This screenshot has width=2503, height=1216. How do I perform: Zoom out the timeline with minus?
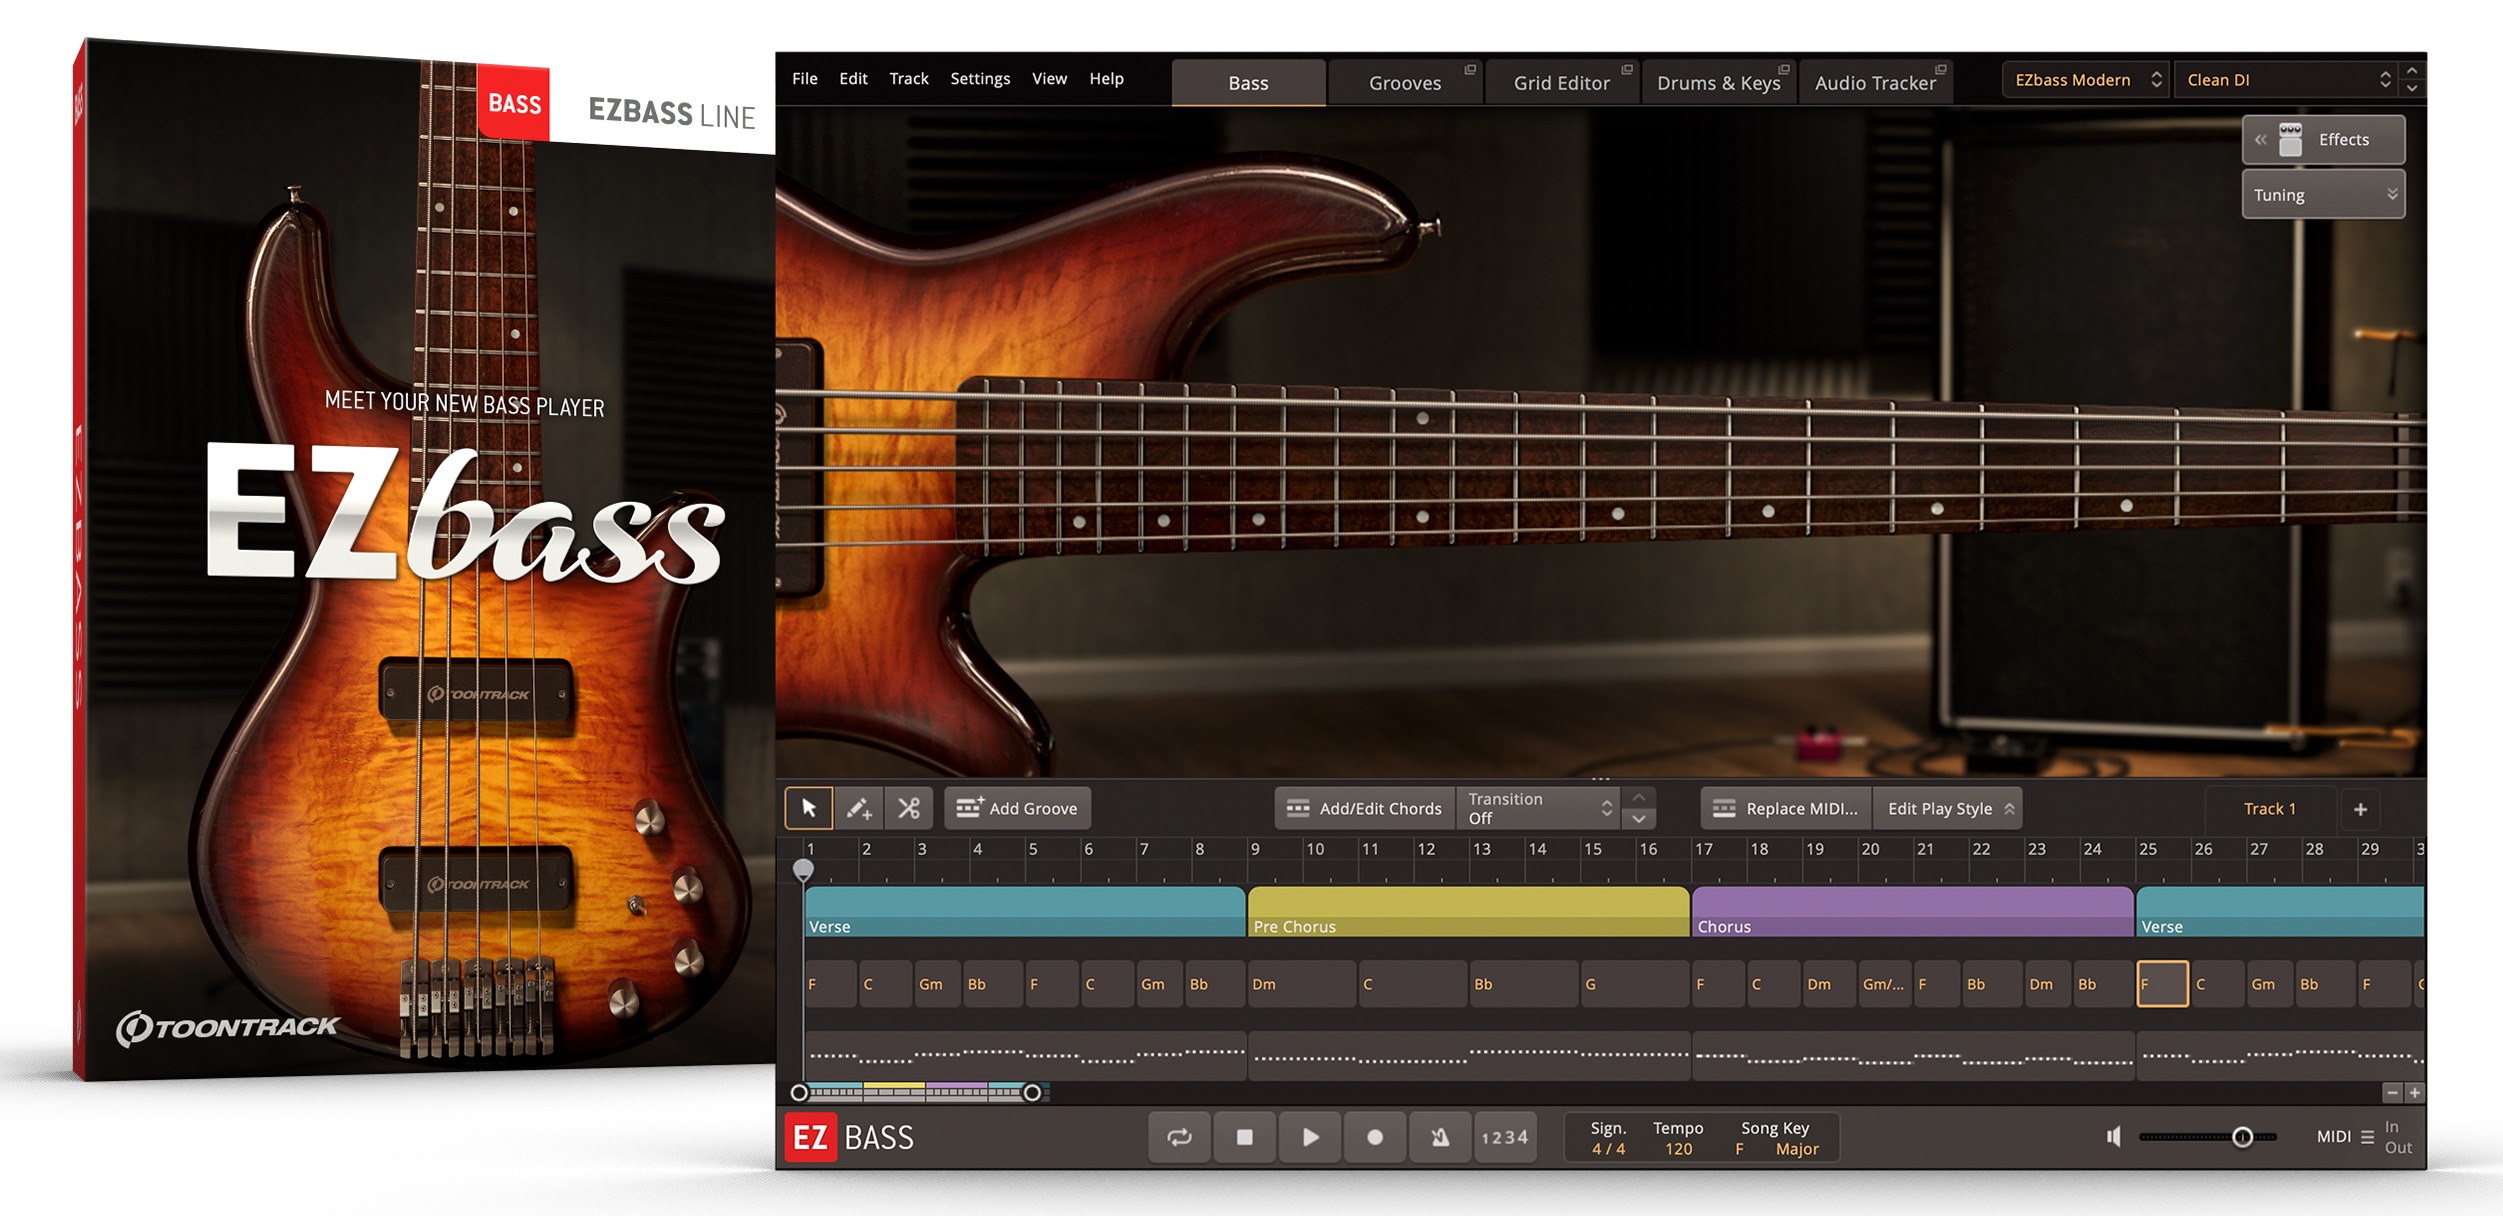pos(2392,1093)
